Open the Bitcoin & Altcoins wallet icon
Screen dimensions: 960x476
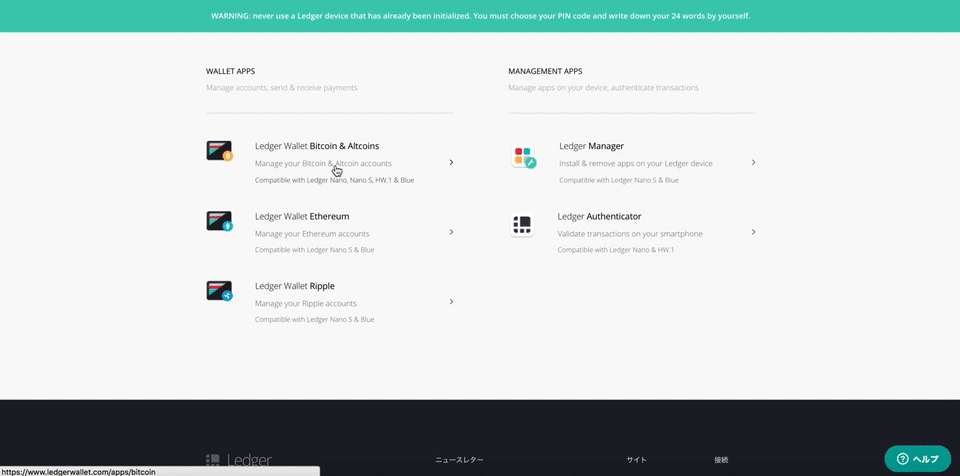(219, 151)
